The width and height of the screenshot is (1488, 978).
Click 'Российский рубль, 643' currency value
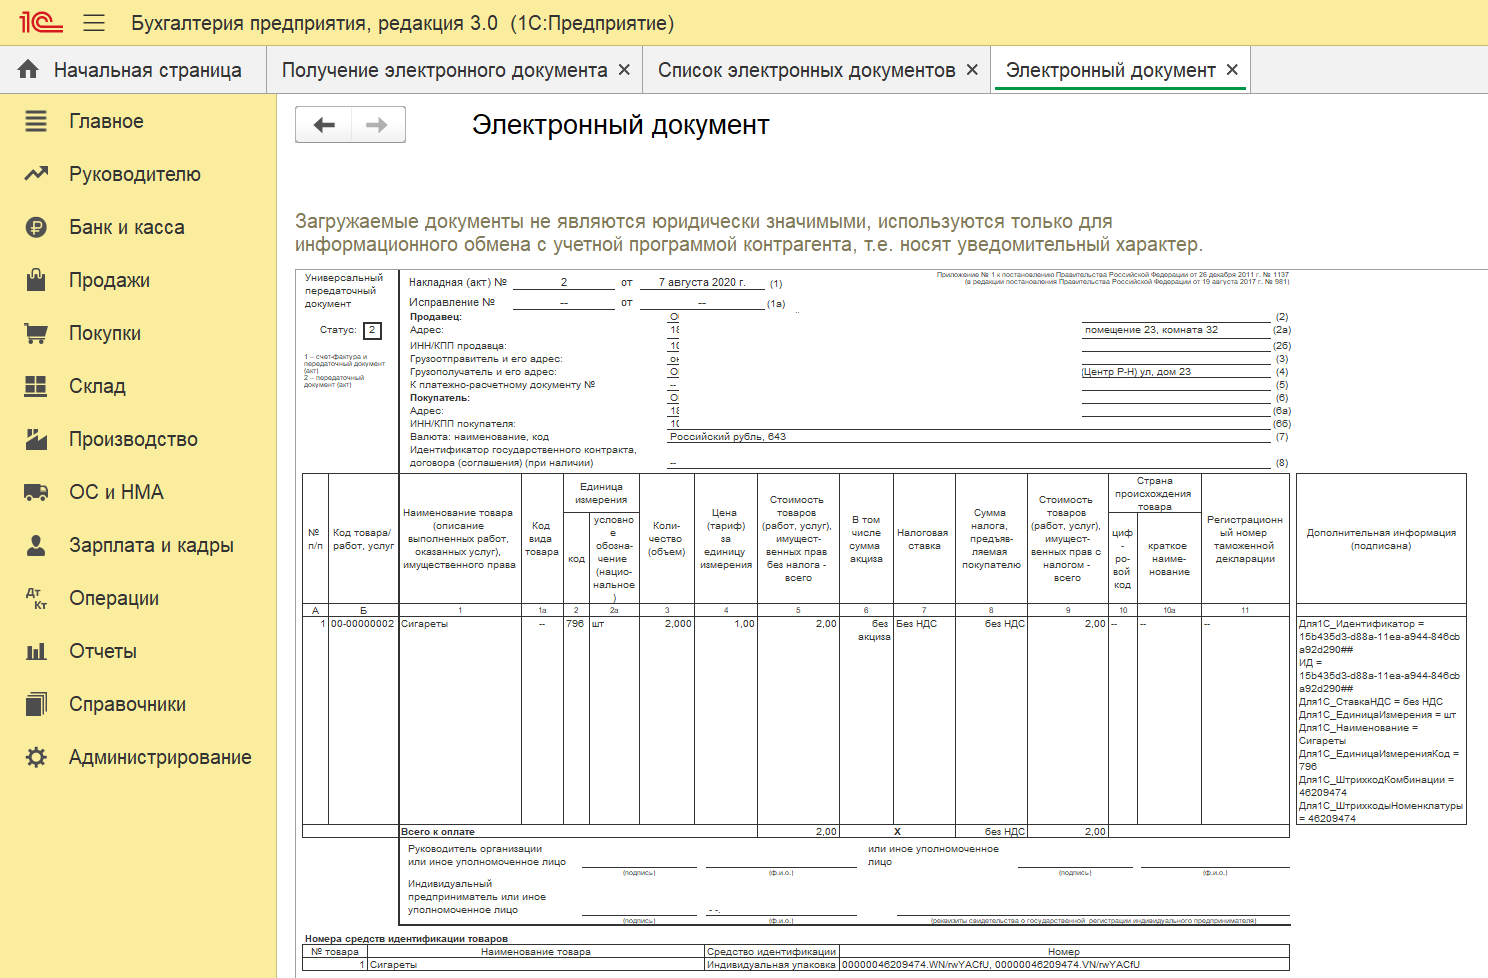pyautogui.click(x=728, y=437)
